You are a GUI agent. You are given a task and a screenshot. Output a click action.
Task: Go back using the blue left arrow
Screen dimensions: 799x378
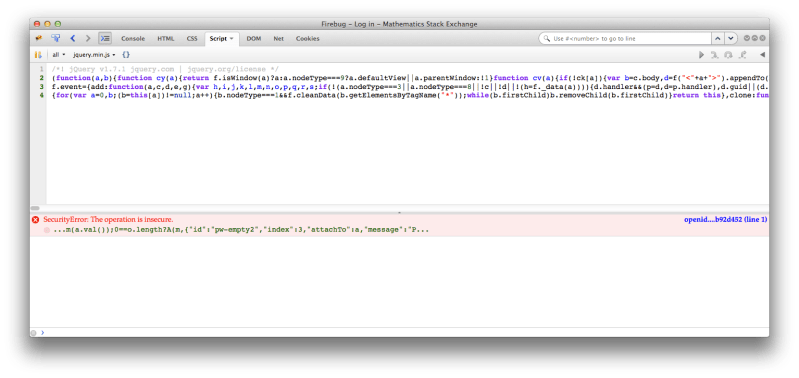[x=73, y=38]
